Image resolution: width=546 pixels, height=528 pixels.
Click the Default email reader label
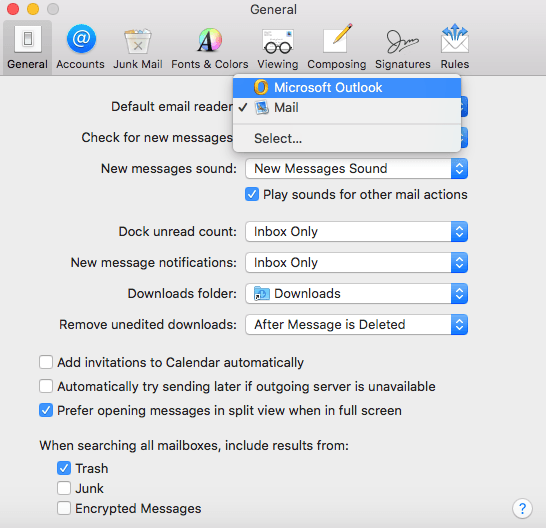[172, 107]
